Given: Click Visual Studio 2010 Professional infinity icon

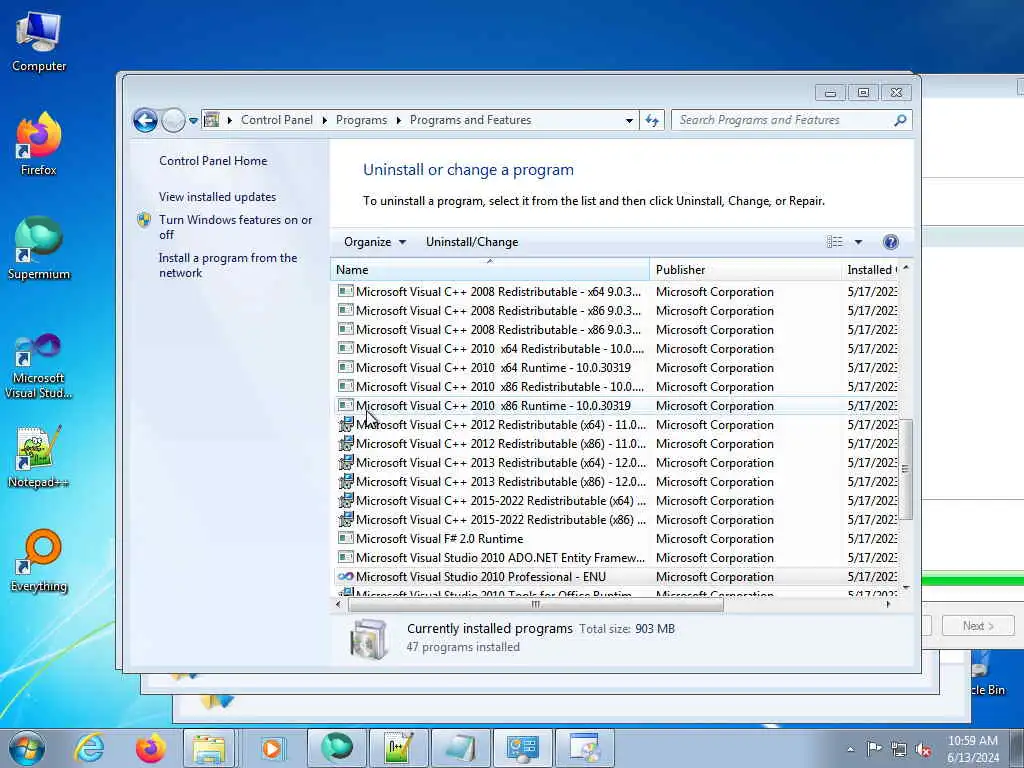Looking at the screenshot, I should pos(345,577).
